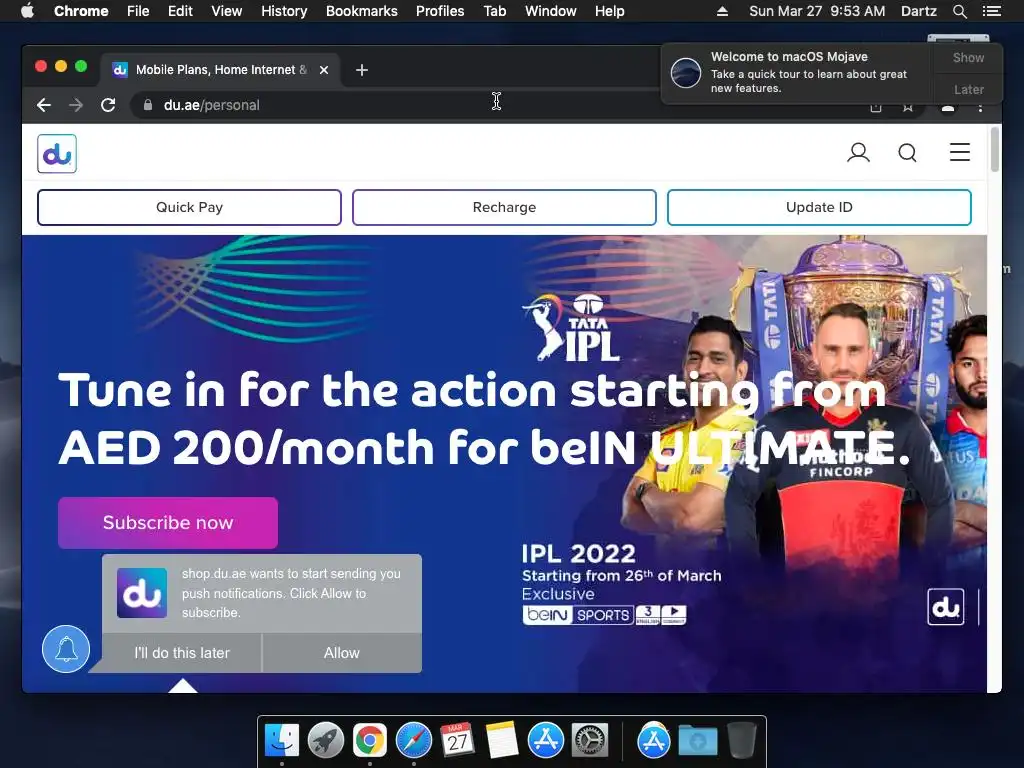Allow push notifications from shop.du.ae
This screenshot has width=1024, height=768.
(342, 652)
